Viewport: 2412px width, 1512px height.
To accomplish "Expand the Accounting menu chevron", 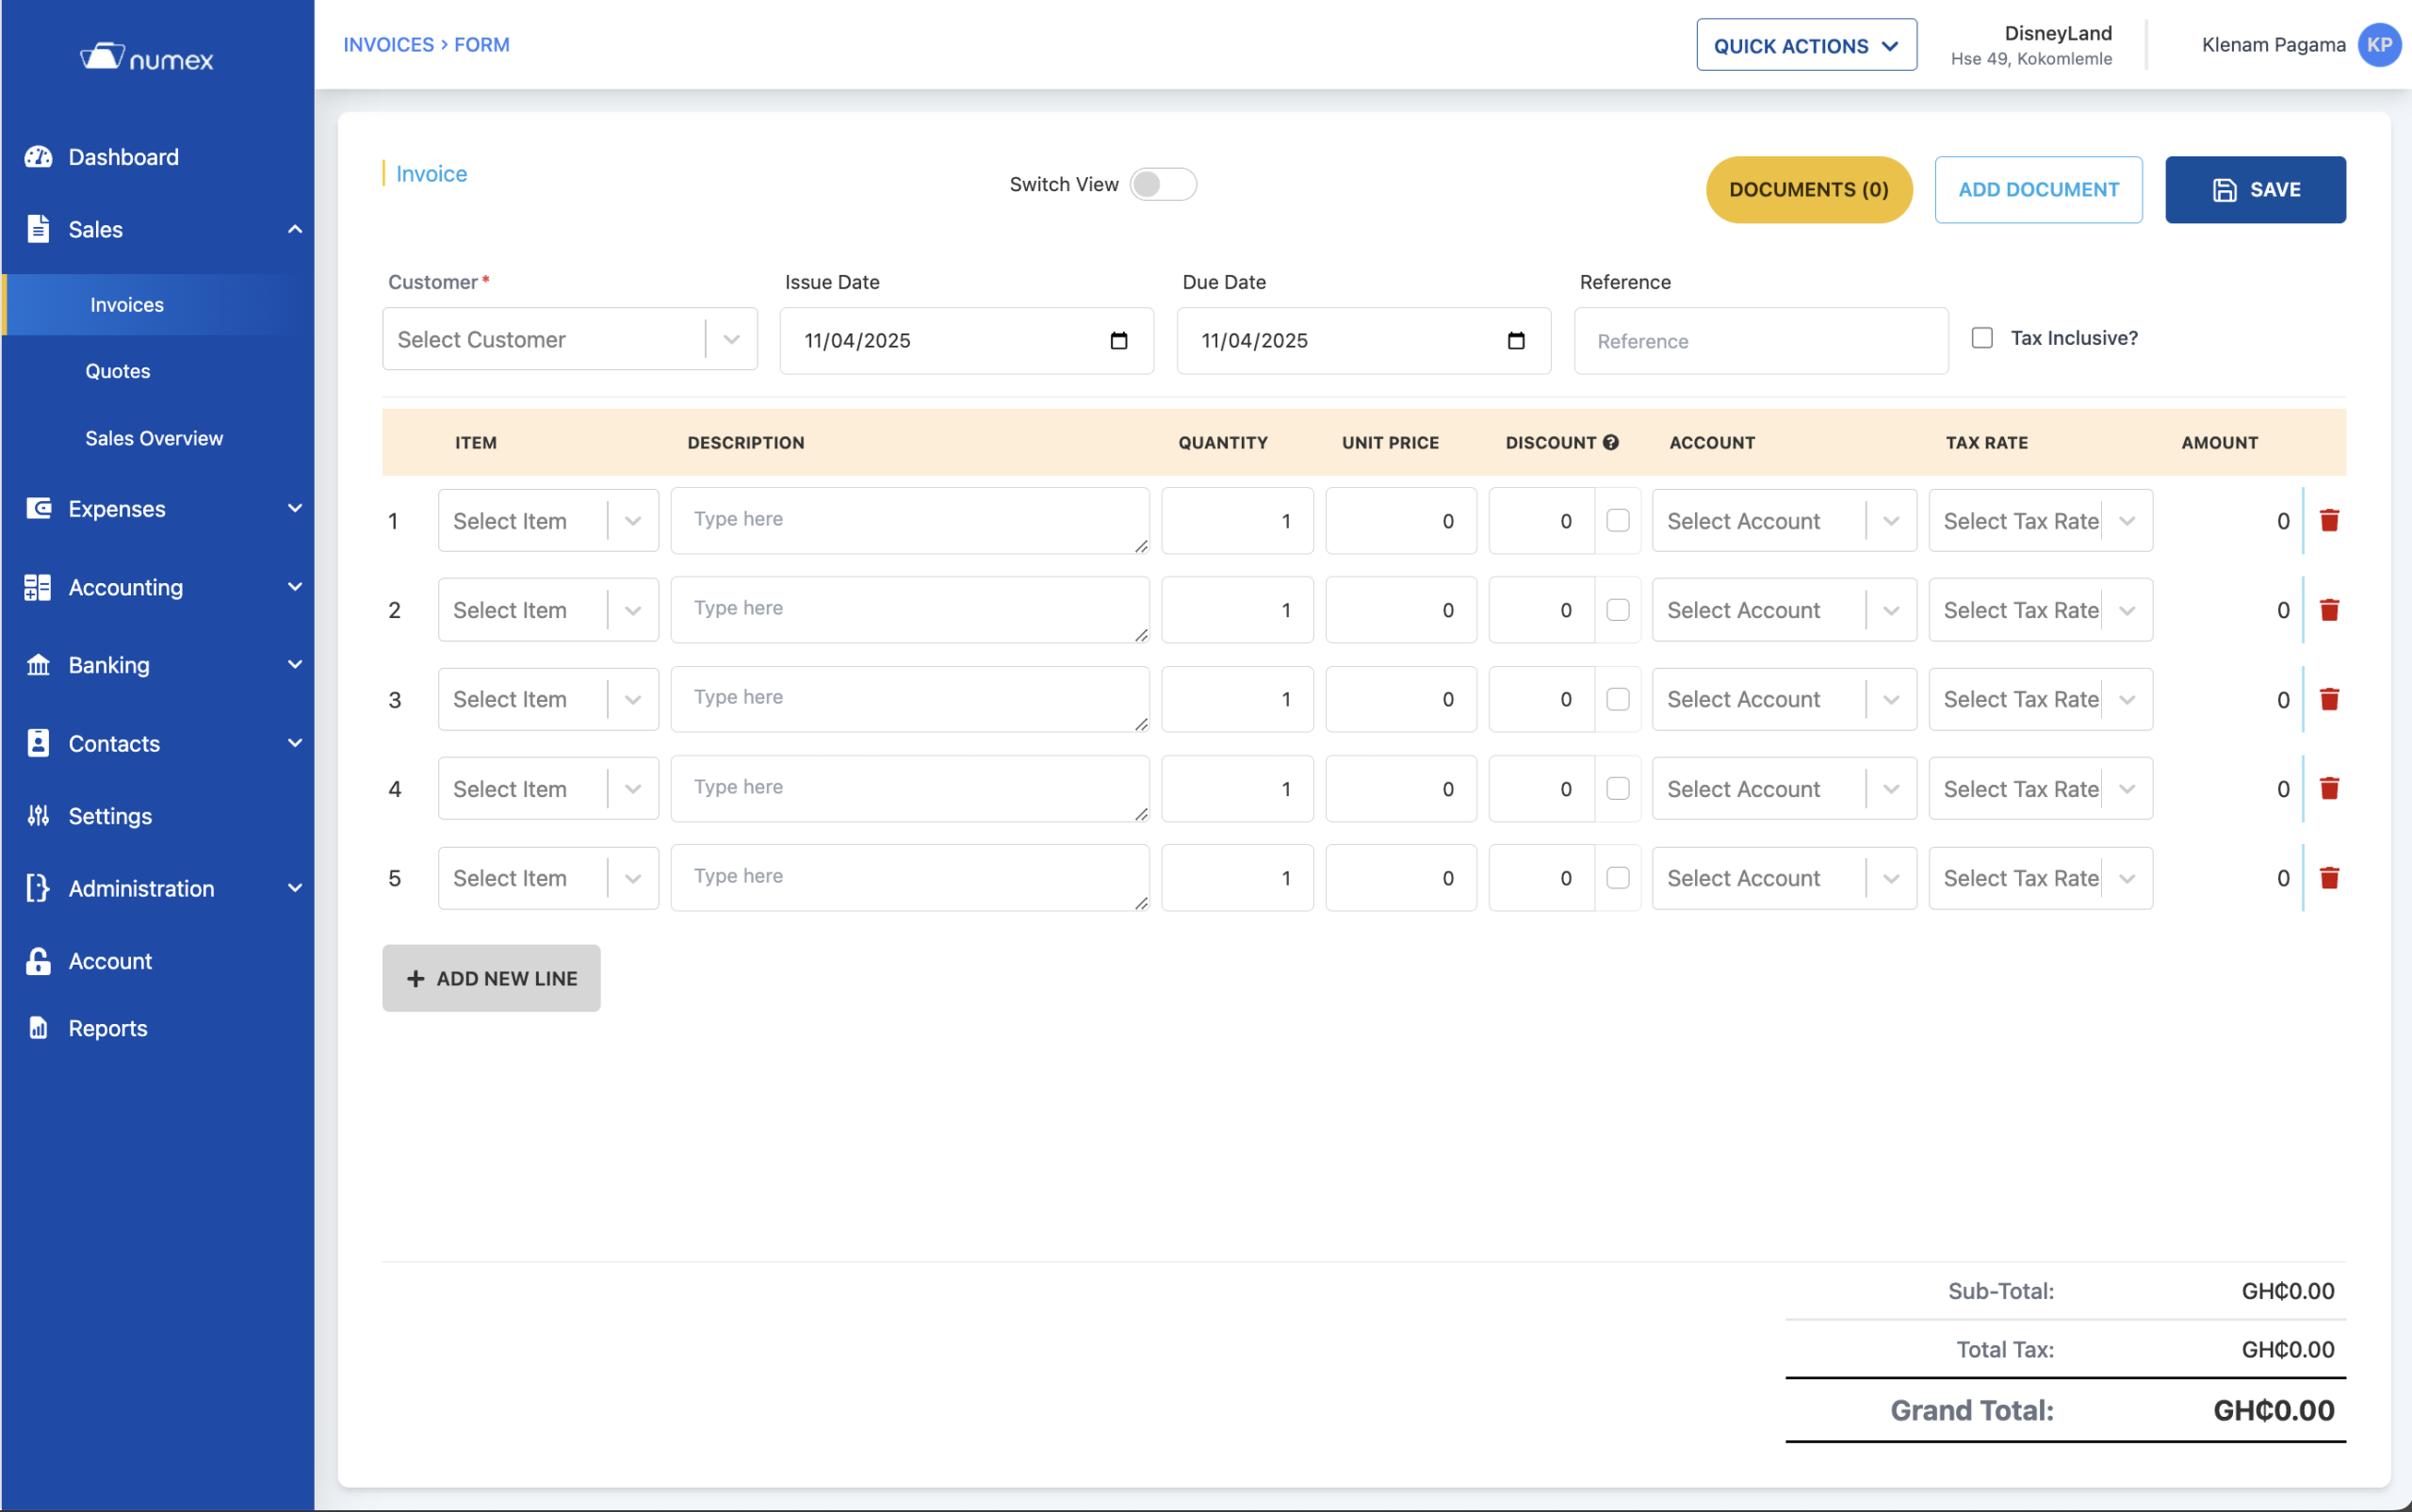I will (x=294, y=587).
